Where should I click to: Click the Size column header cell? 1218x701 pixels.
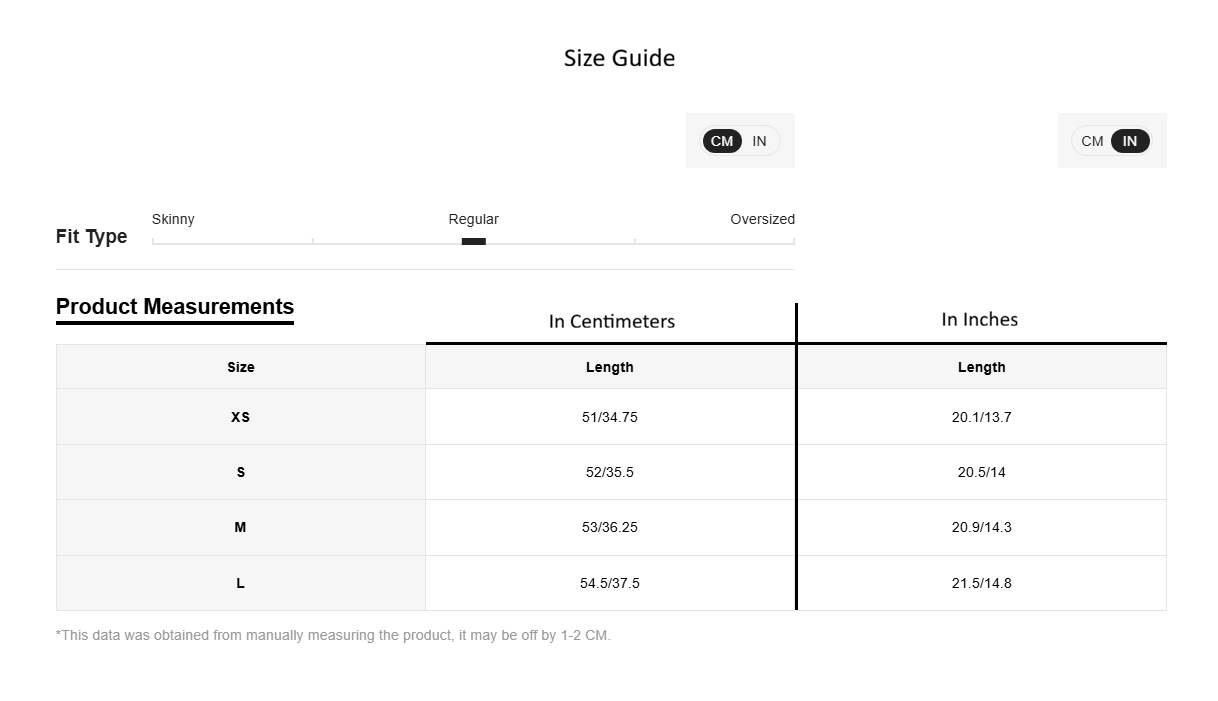pyautogui.click(x=241, y=367)
